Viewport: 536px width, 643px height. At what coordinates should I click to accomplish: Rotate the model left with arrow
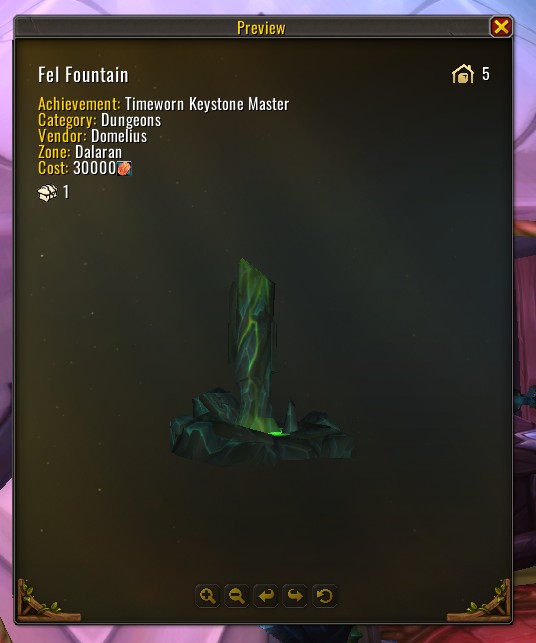click(266, 595)
